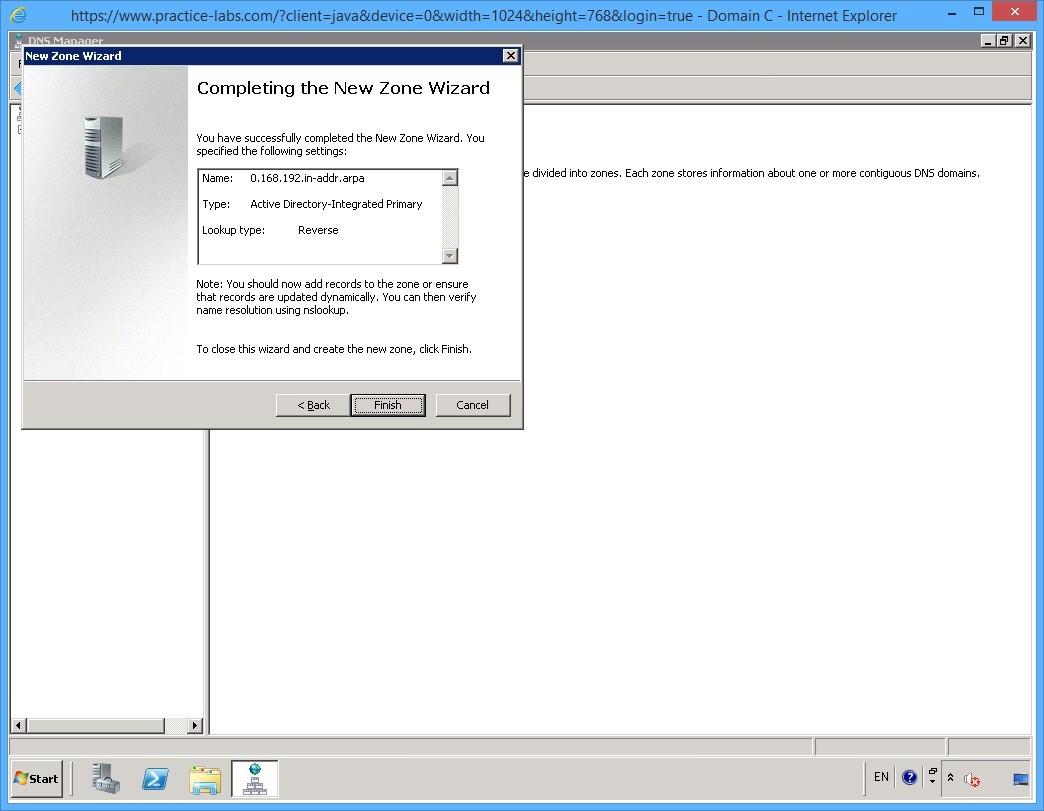This screenshot has height=811, width=1044.
Task: Open the EN language selector
Action: pos(881,777)
